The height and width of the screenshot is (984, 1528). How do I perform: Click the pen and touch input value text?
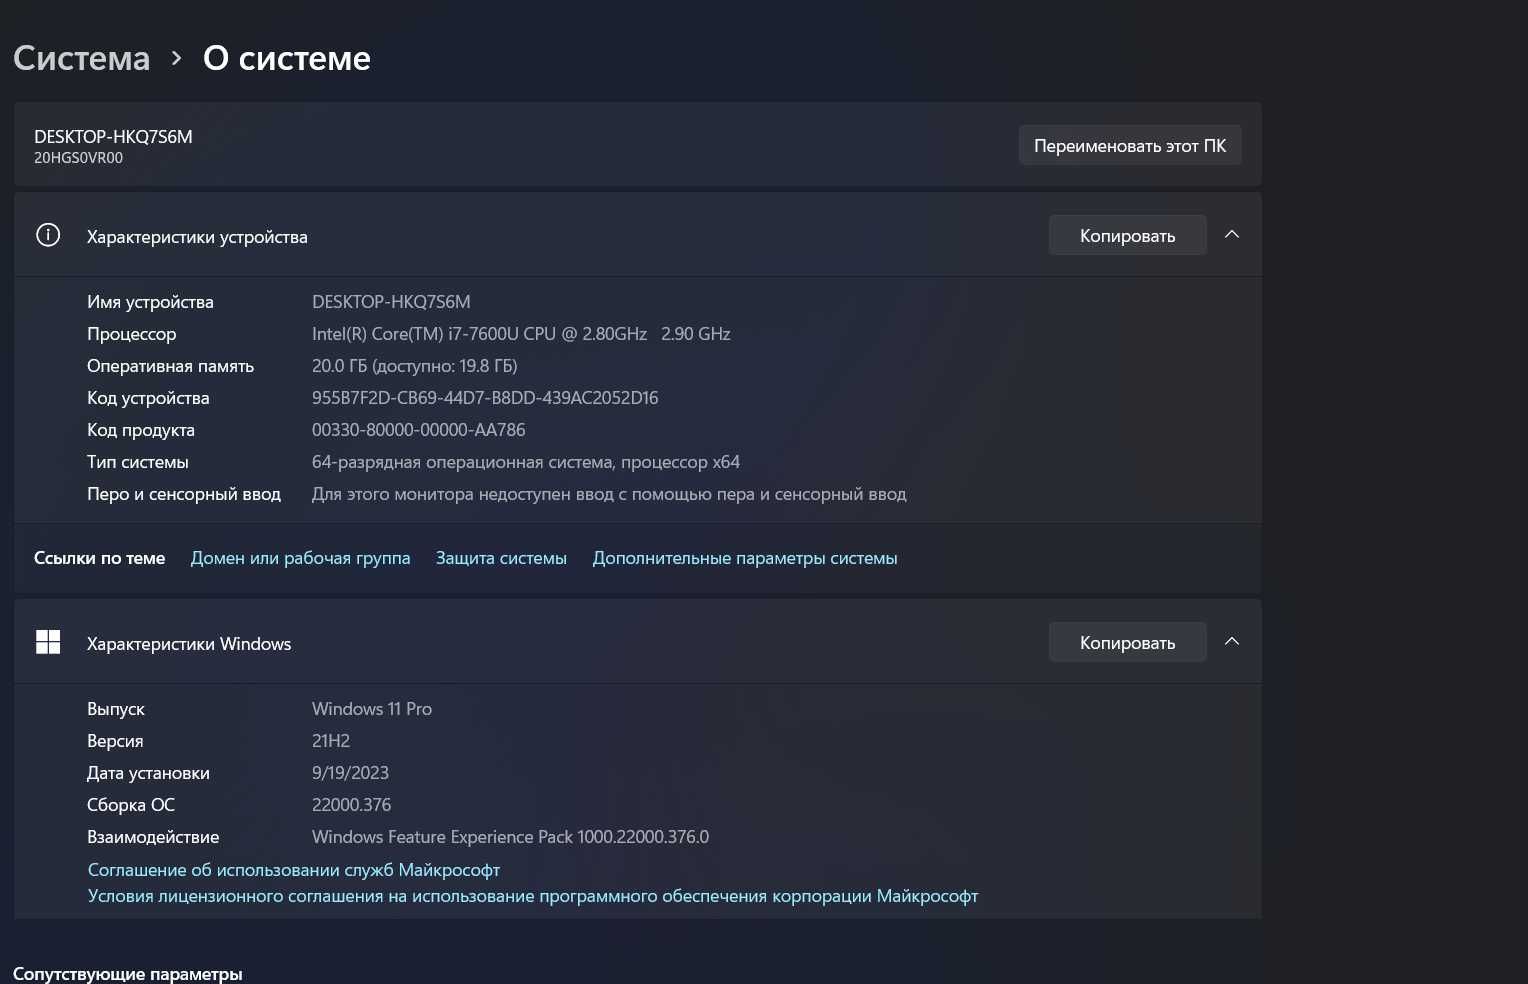[609, 494]
